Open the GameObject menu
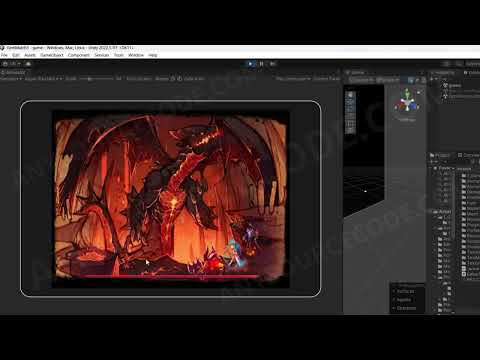Screen dimensions: 480x360 click(52, 55)
